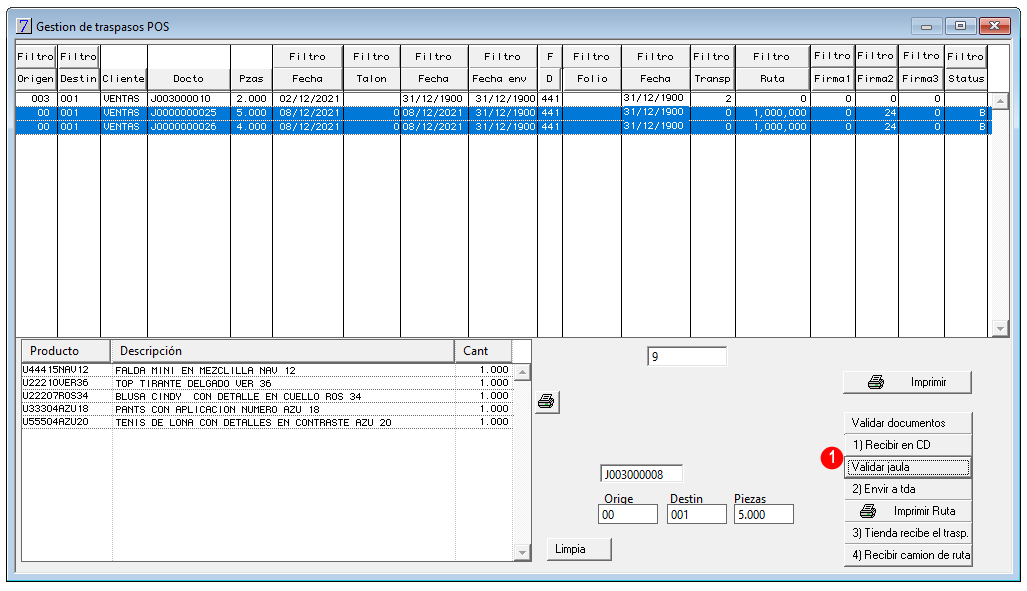Click the Validar jaula button
Viewport: 1027px width, 591px height.
(907, 467)
